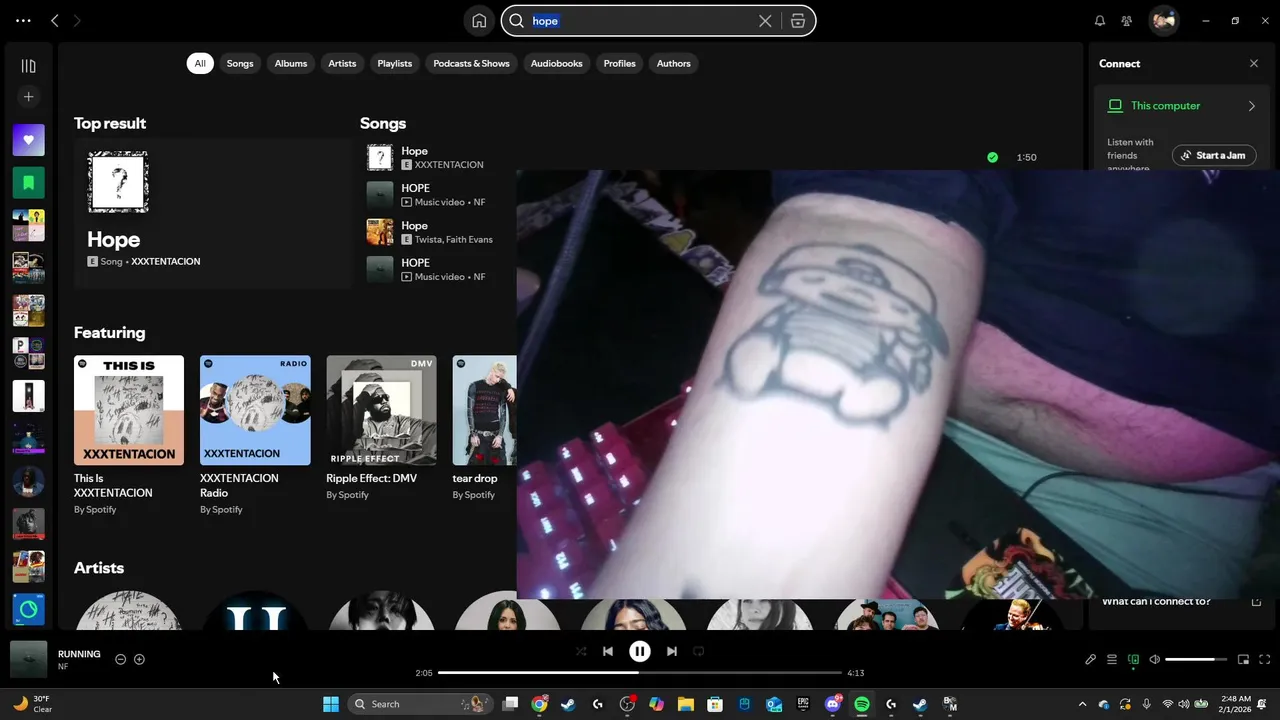Viewport: 1280px width, 720px height.
Task: Skip to the previous track
Action: [x=608, y=651]
